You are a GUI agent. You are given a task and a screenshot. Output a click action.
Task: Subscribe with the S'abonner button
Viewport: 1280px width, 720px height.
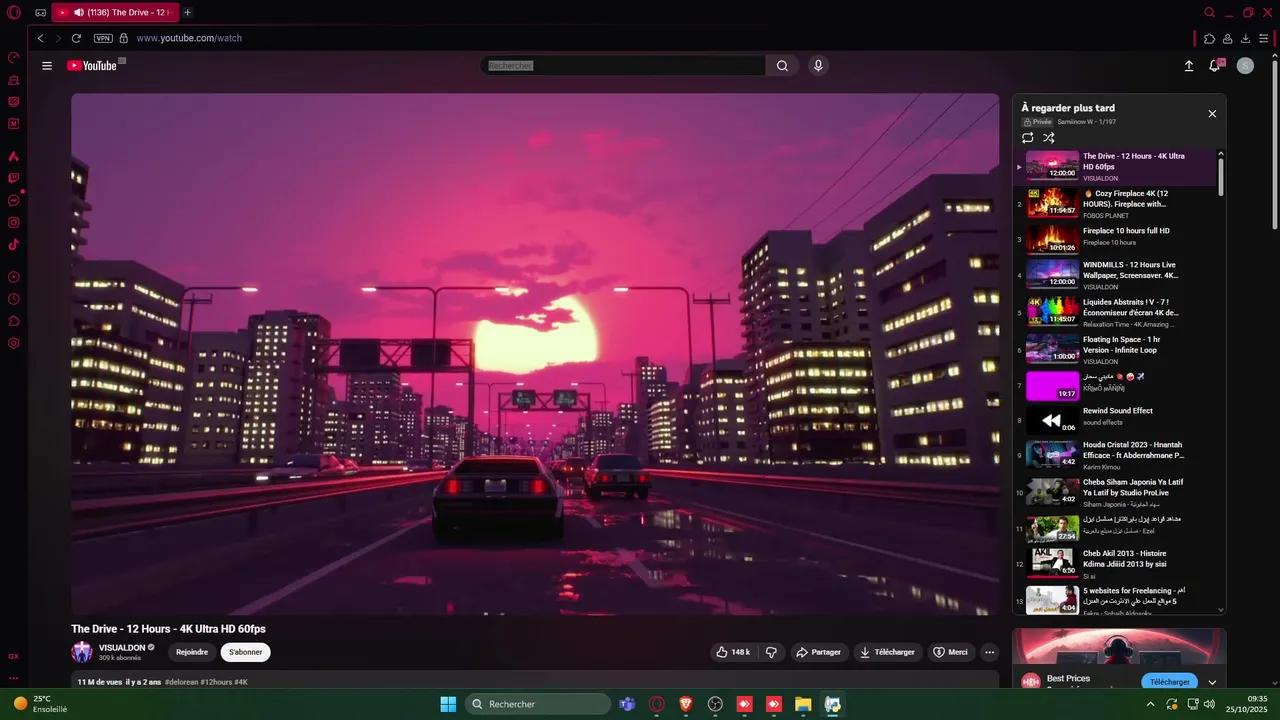245,652
